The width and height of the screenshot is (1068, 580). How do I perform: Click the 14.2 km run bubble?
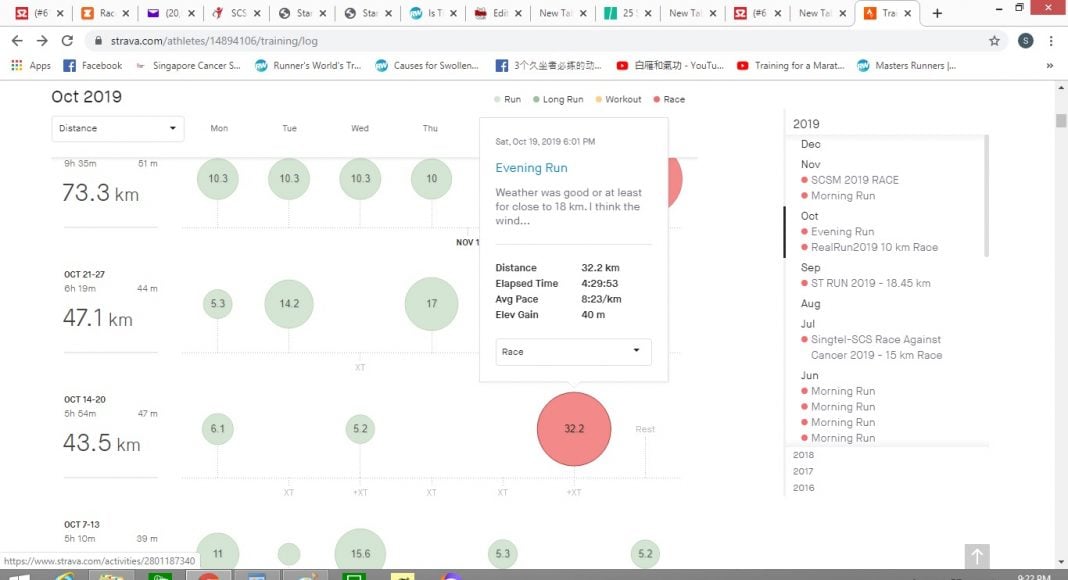(x=289, y=304)
